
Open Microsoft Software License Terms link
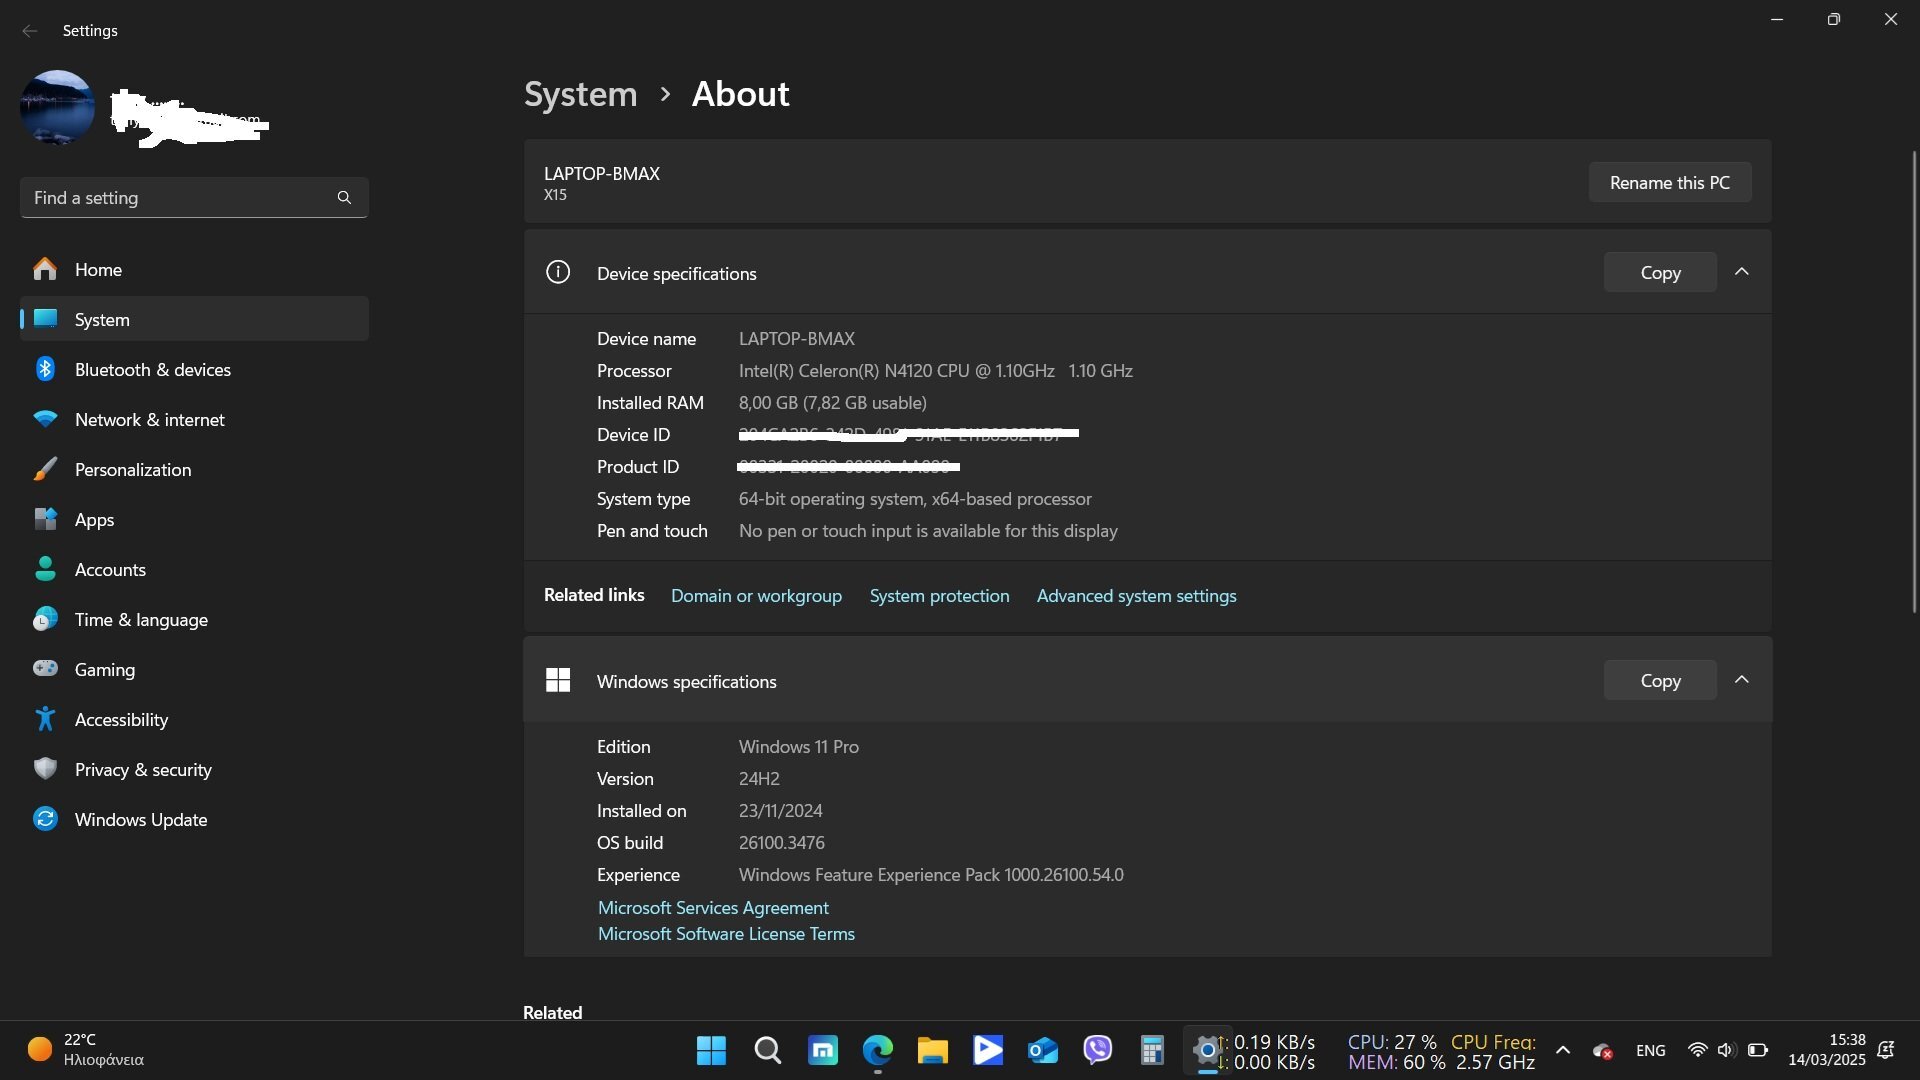click(x=726, y=934)
